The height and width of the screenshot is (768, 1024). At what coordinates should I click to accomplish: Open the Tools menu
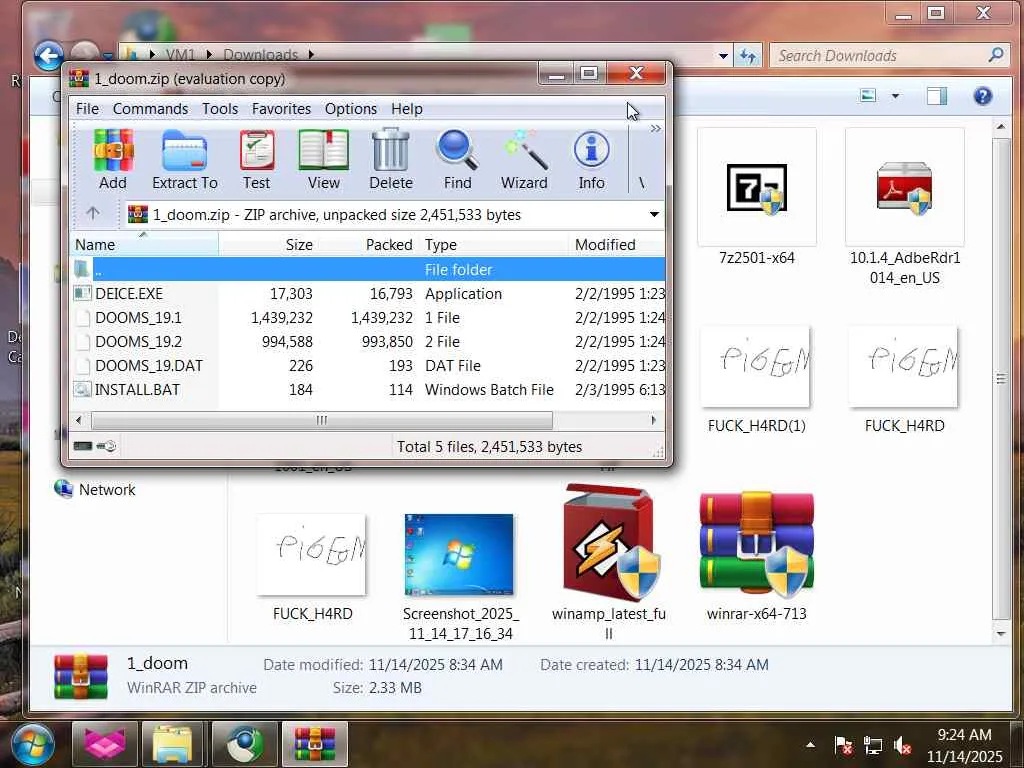pyautogui.click(x=220, y=108)
